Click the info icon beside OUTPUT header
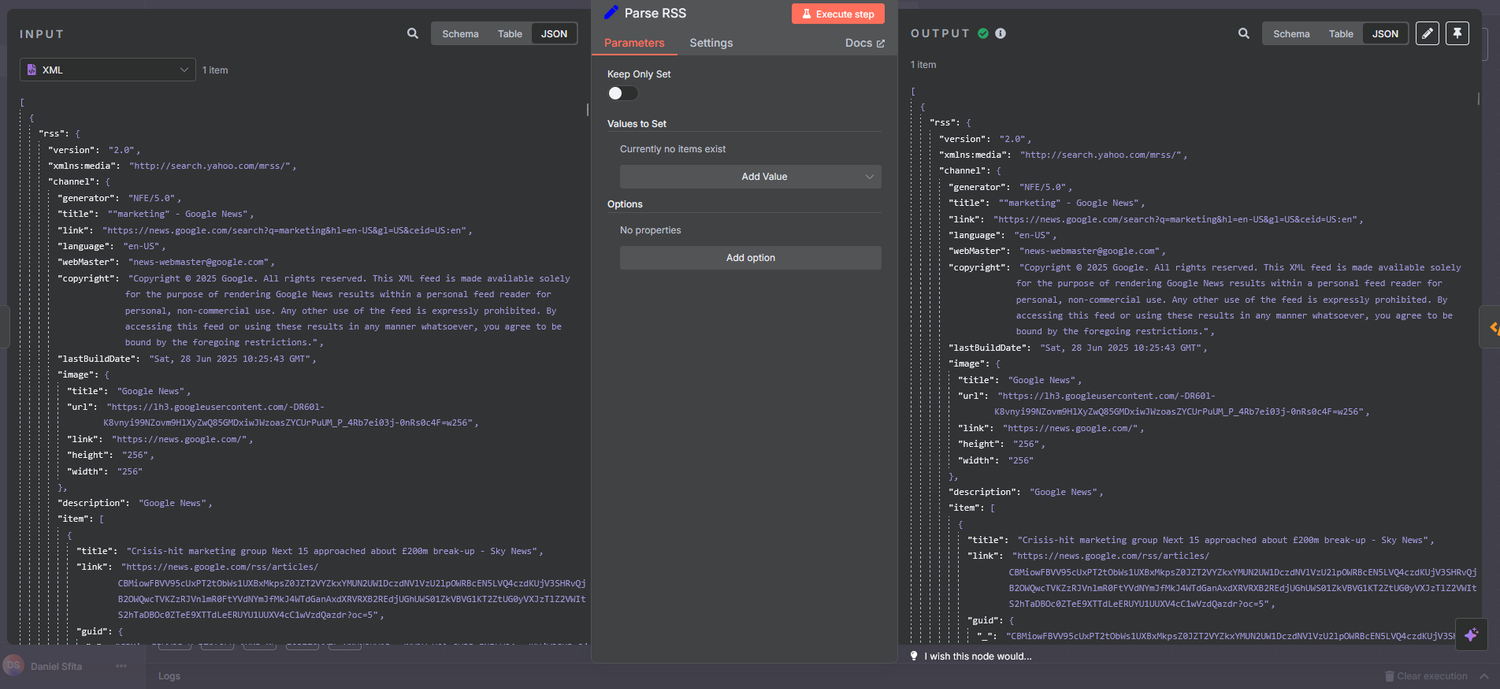Viewport: 1500px width, 689px height. coord(1000,32)
